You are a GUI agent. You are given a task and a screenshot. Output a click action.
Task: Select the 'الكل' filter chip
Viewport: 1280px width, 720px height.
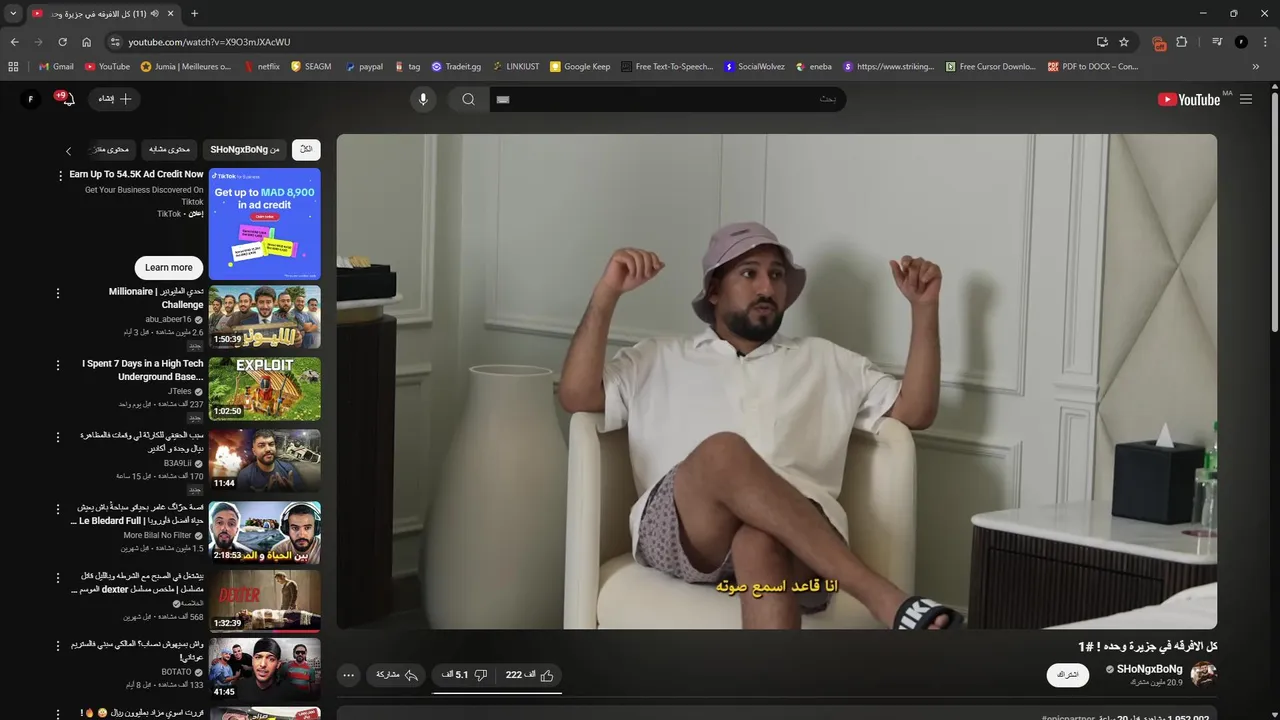click(x=306, y=150)
